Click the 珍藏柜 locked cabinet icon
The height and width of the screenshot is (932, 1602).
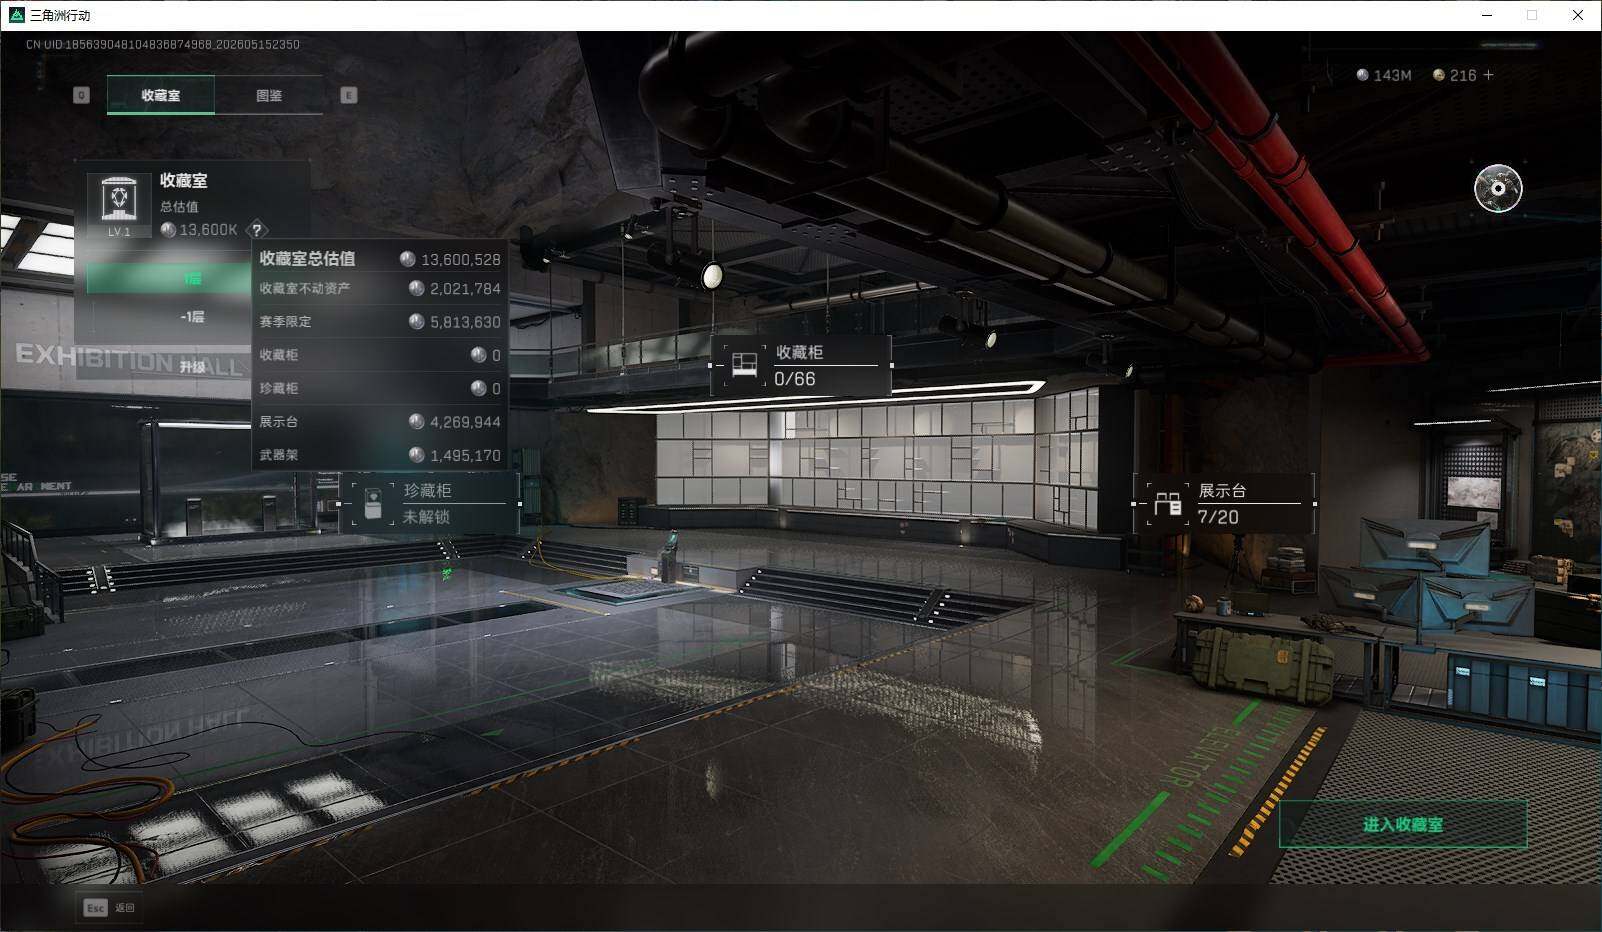click(x=374, y=503)
